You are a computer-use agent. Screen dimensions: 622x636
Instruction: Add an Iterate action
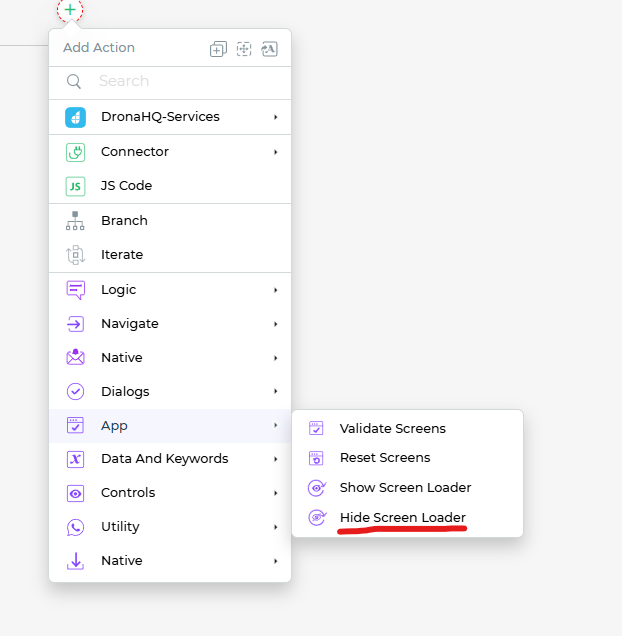170,255
